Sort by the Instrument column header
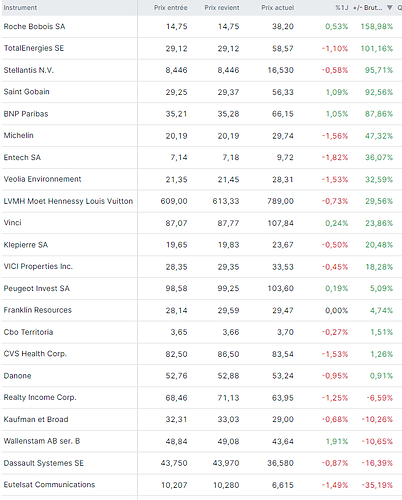 pyautogui.click(x=20, y=8)
